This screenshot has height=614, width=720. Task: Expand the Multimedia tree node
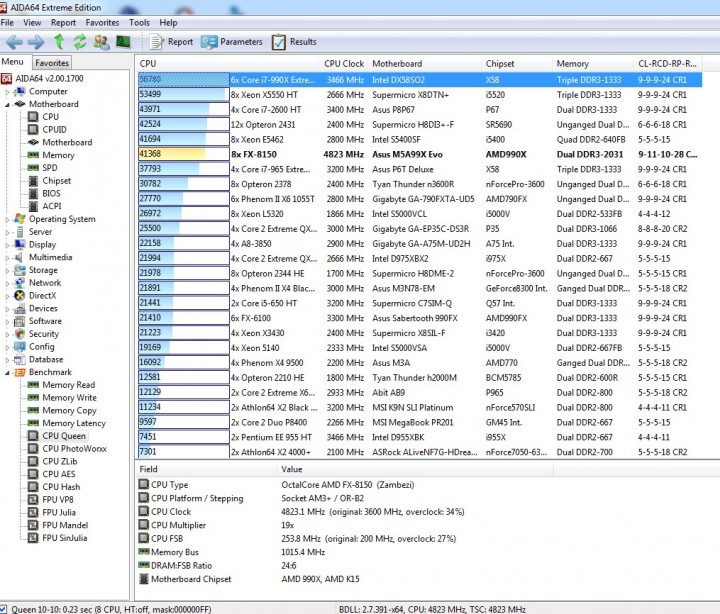(x=7, y=258)
